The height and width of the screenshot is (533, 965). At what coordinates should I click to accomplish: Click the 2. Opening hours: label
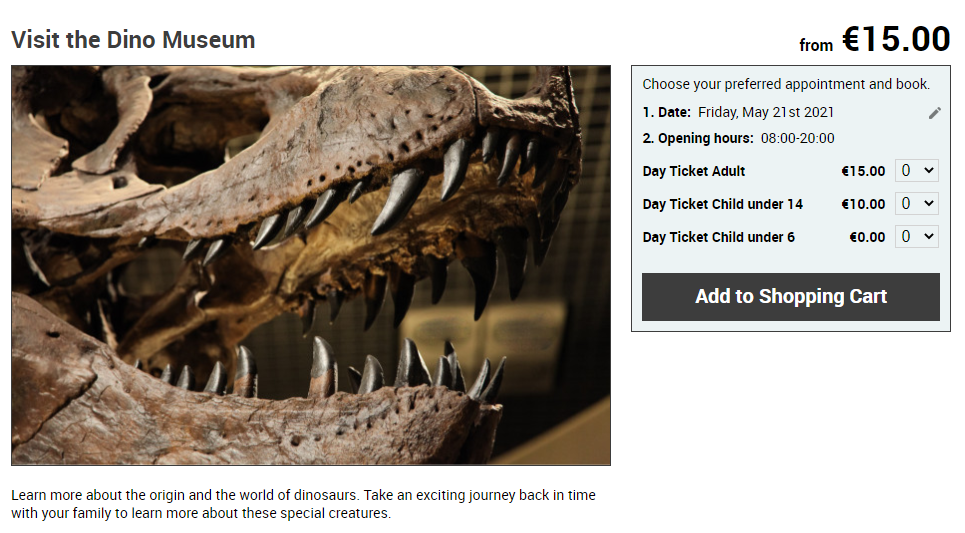coord(698,138)
